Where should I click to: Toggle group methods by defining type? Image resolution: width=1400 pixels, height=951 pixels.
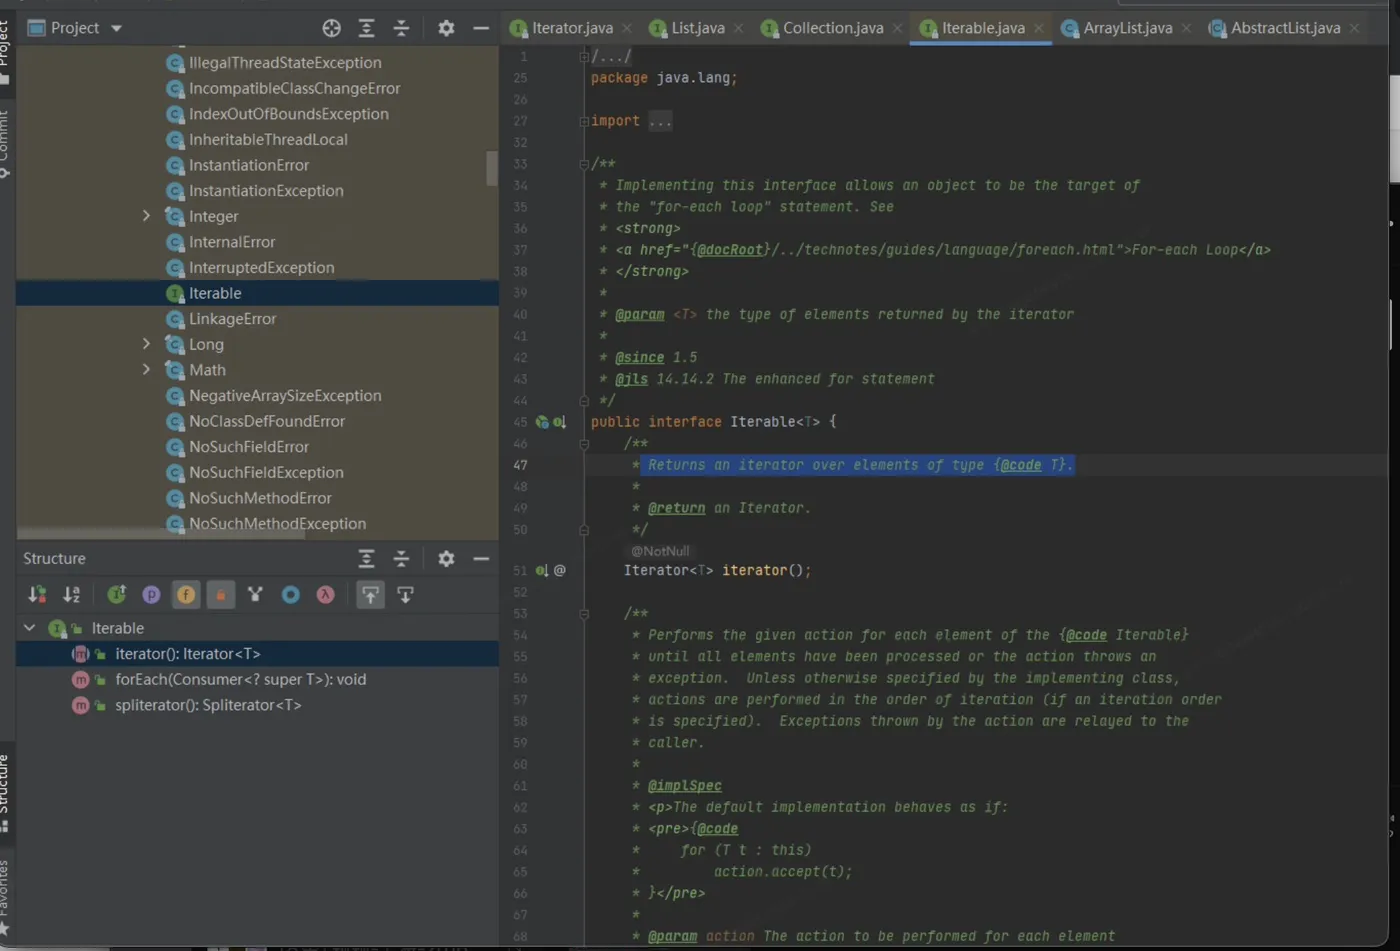[x=117, y=595]
